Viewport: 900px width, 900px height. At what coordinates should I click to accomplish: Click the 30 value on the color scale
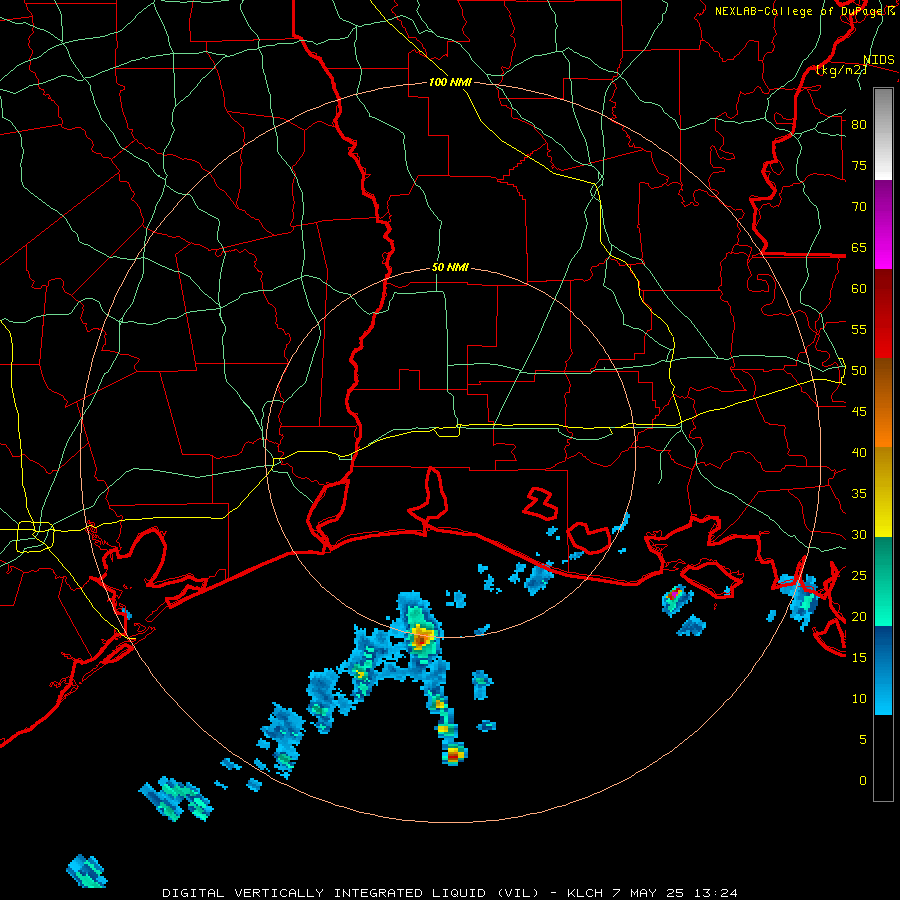[859, 534]
